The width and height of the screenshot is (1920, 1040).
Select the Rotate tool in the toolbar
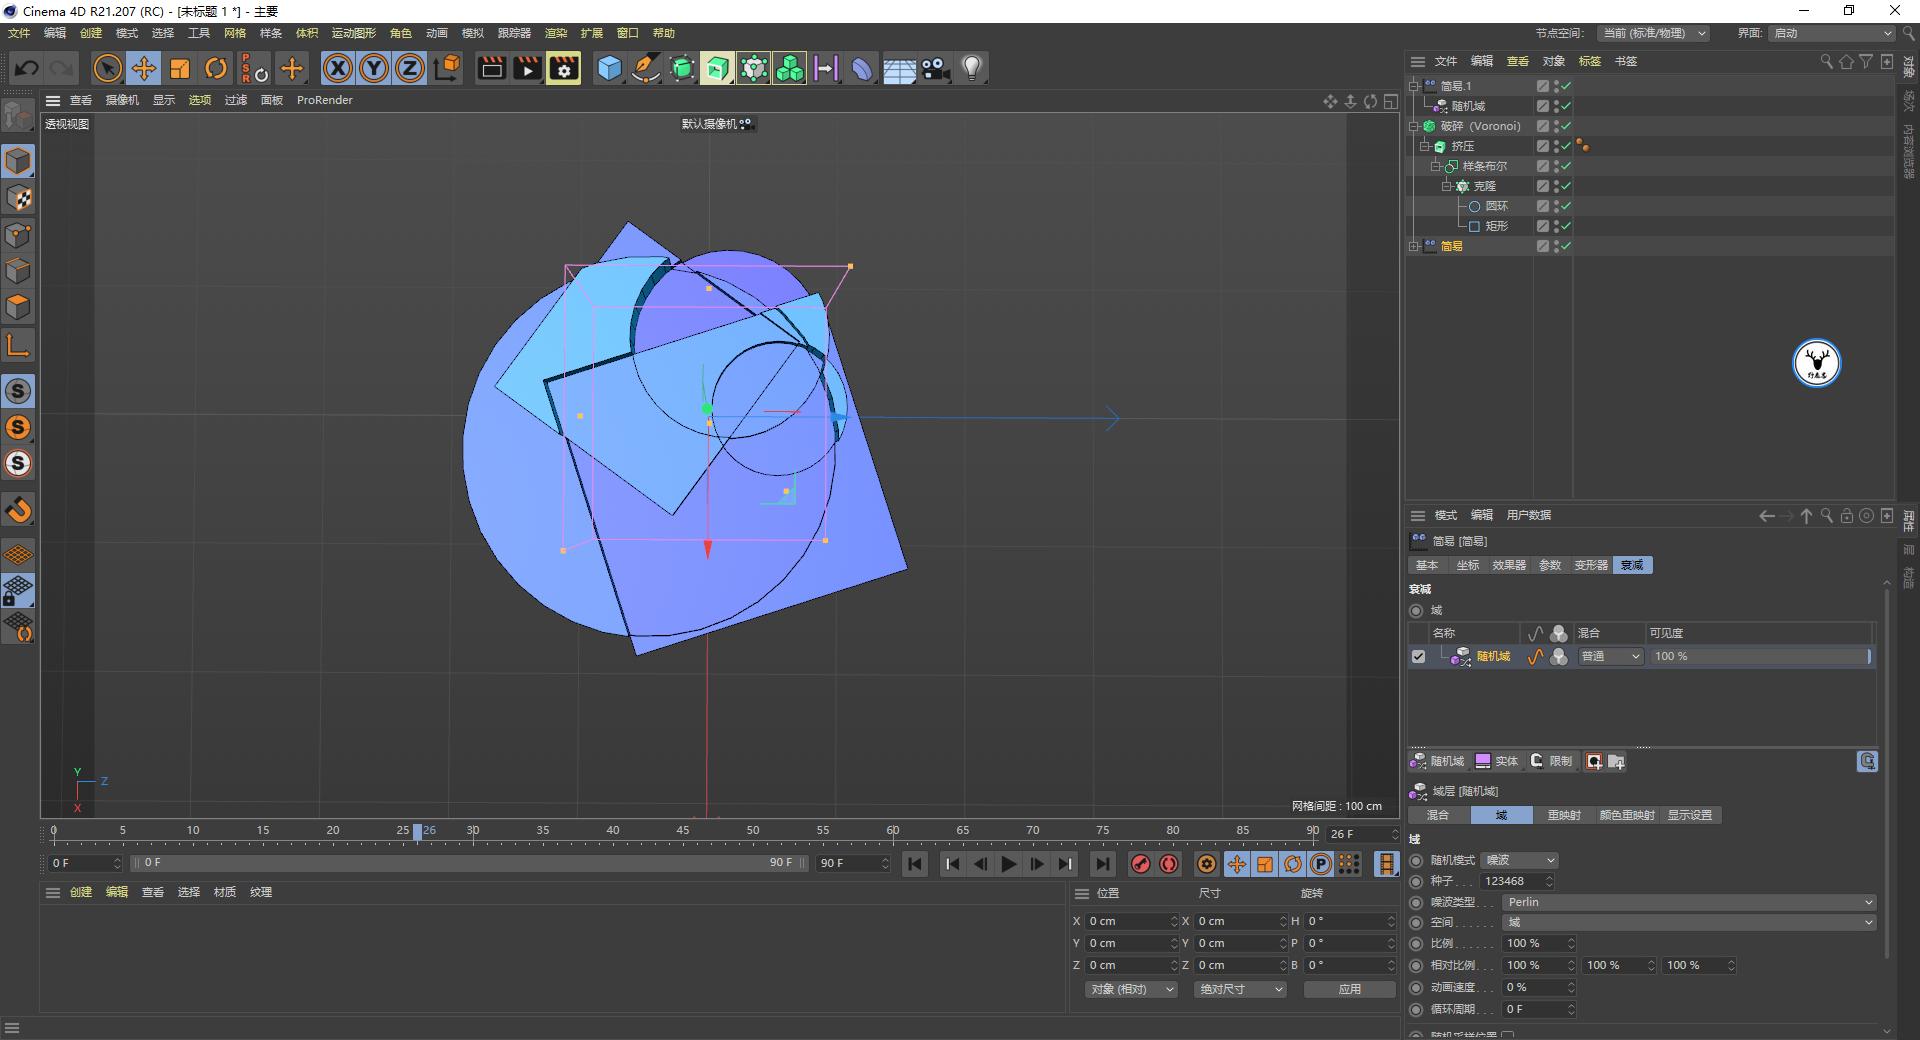[216, 68]
